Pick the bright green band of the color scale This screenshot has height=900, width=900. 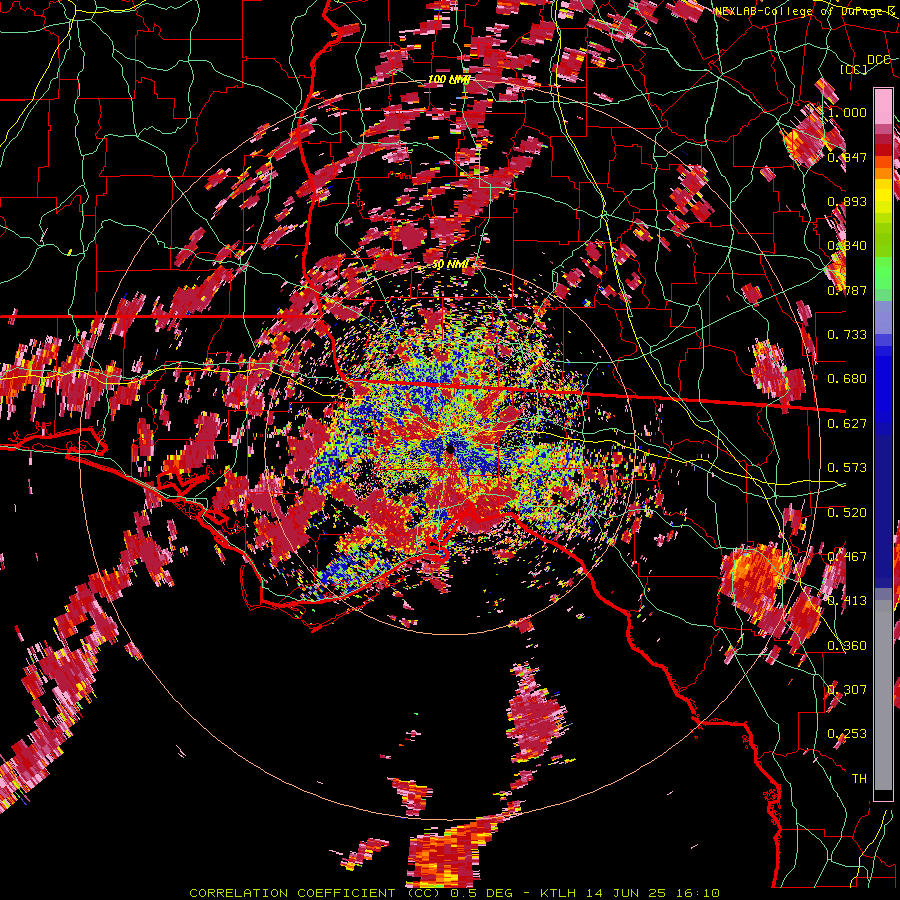click(883, 273)
